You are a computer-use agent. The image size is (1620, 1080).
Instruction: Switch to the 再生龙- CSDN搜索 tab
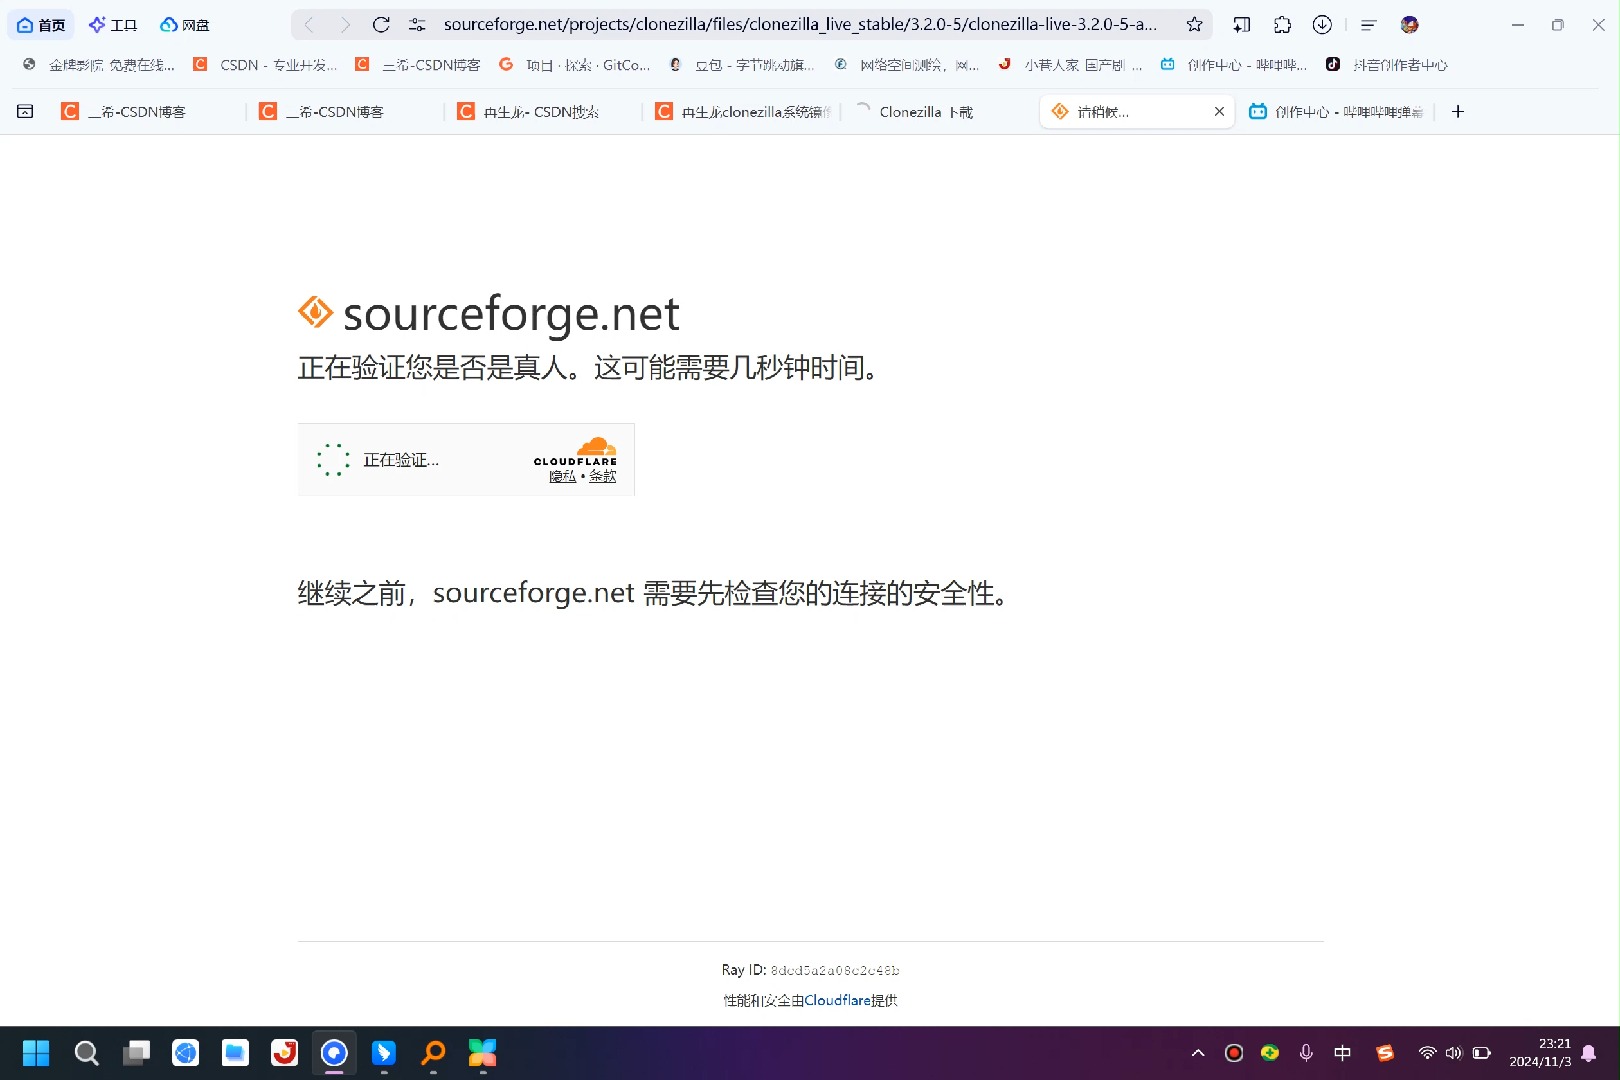[540, 112]
